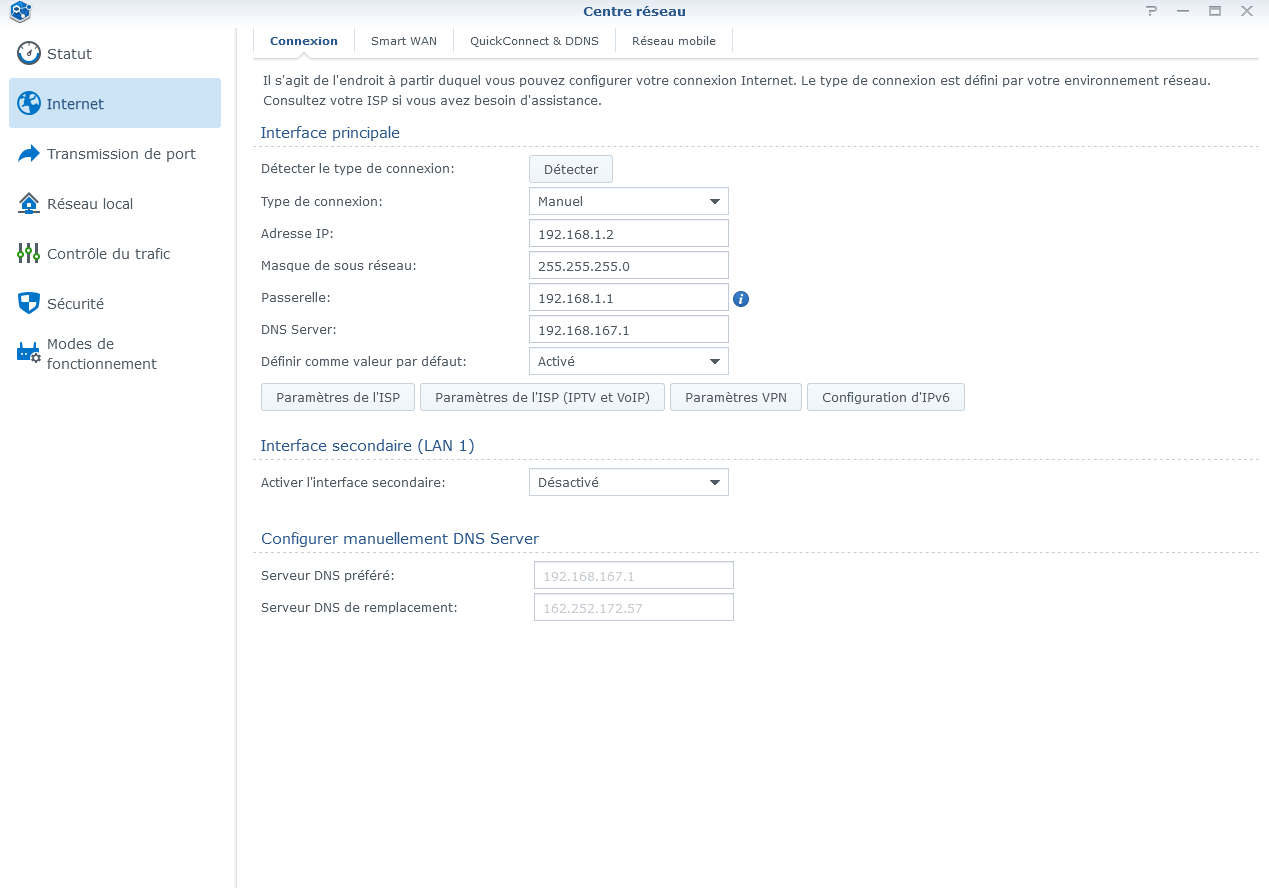
Task: Click the Détecter le type de connexion label
Action: pyautogui.click(x=358, y=168)
